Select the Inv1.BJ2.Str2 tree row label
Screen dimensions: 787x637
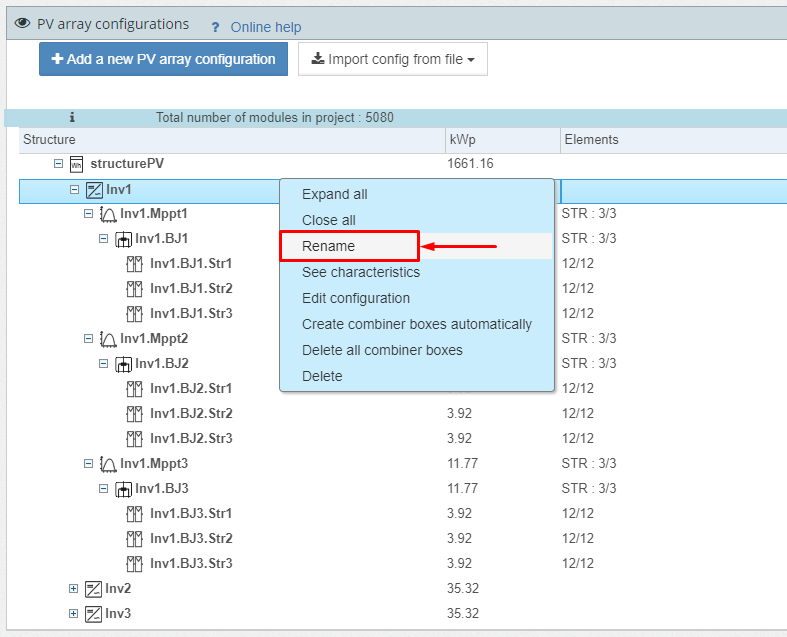(x=191, y=414)
